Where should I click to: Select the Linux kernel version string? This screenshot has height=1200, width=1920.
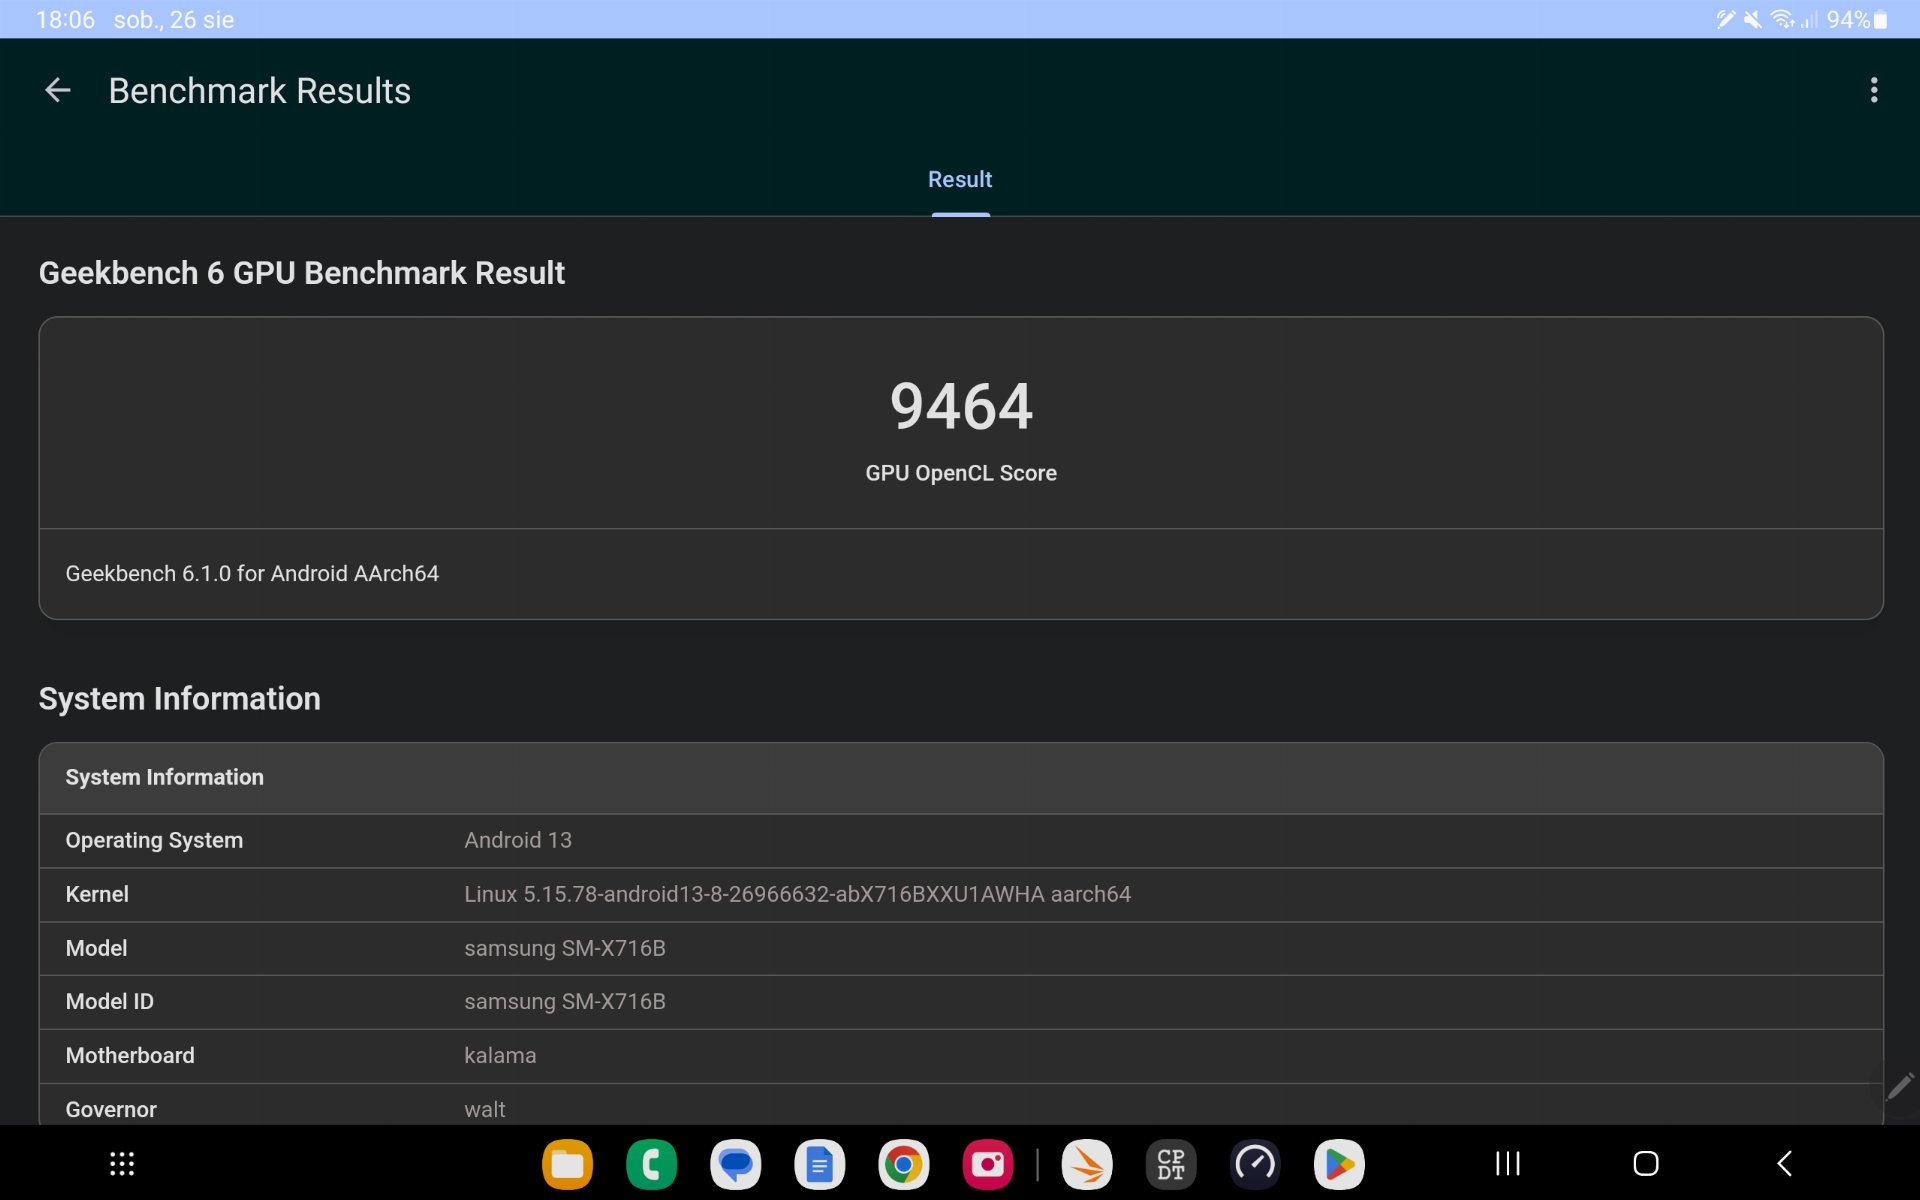click(797, 895)
